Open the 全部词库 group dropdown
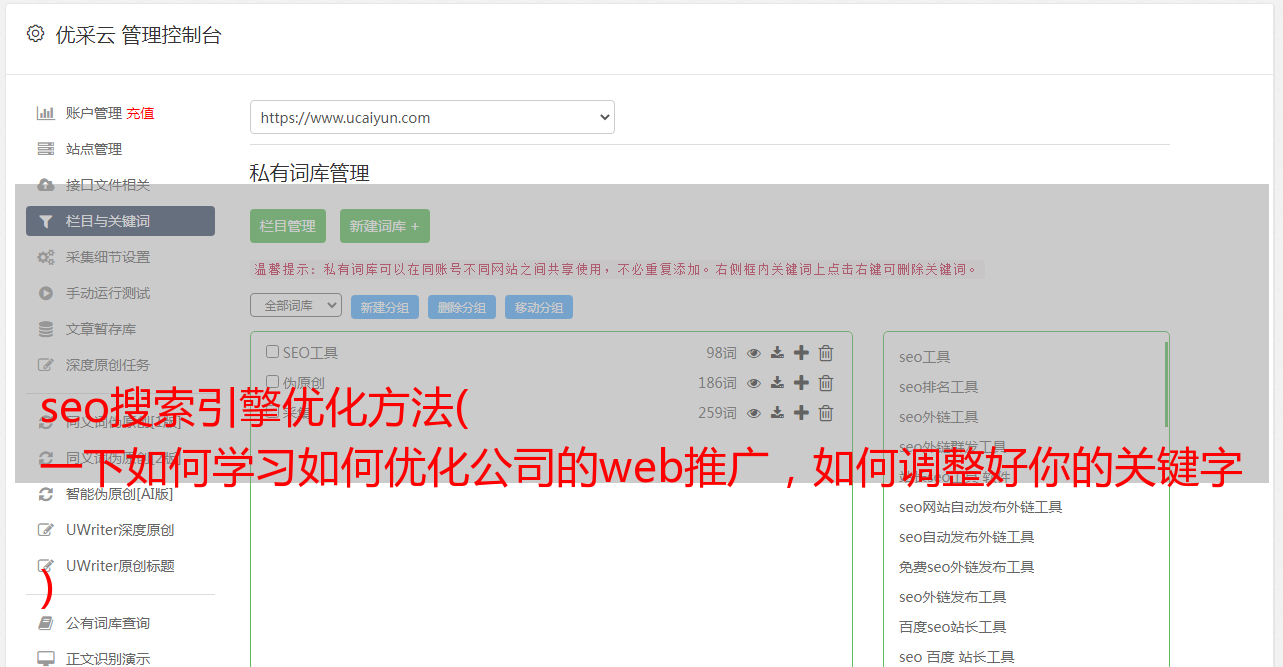Viewport: 1283px width, 667px height. pyautogui.click(x=296, y=305)
